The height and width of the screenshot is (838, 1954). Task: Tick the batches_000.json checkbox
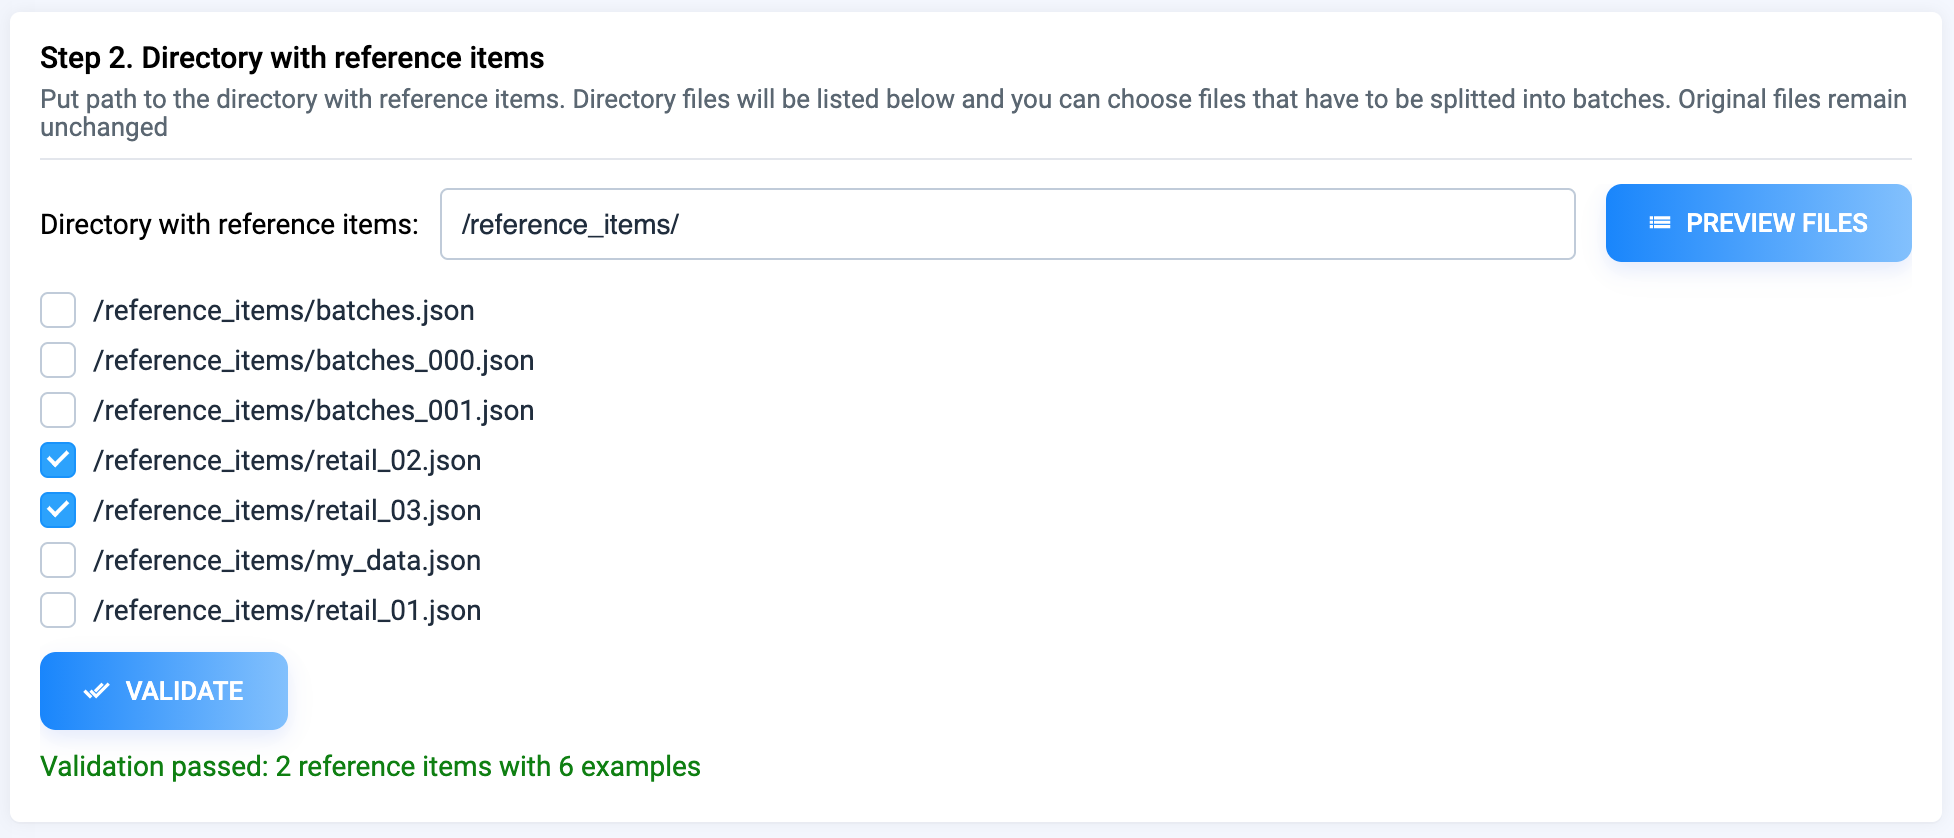[58, 360]
